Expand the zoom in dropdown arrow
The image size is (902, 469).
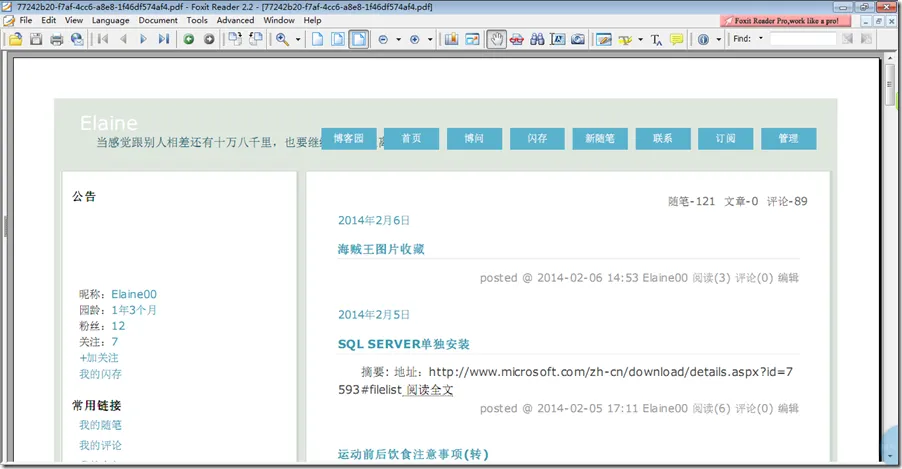pyautogui.click(x=430, y=39)
